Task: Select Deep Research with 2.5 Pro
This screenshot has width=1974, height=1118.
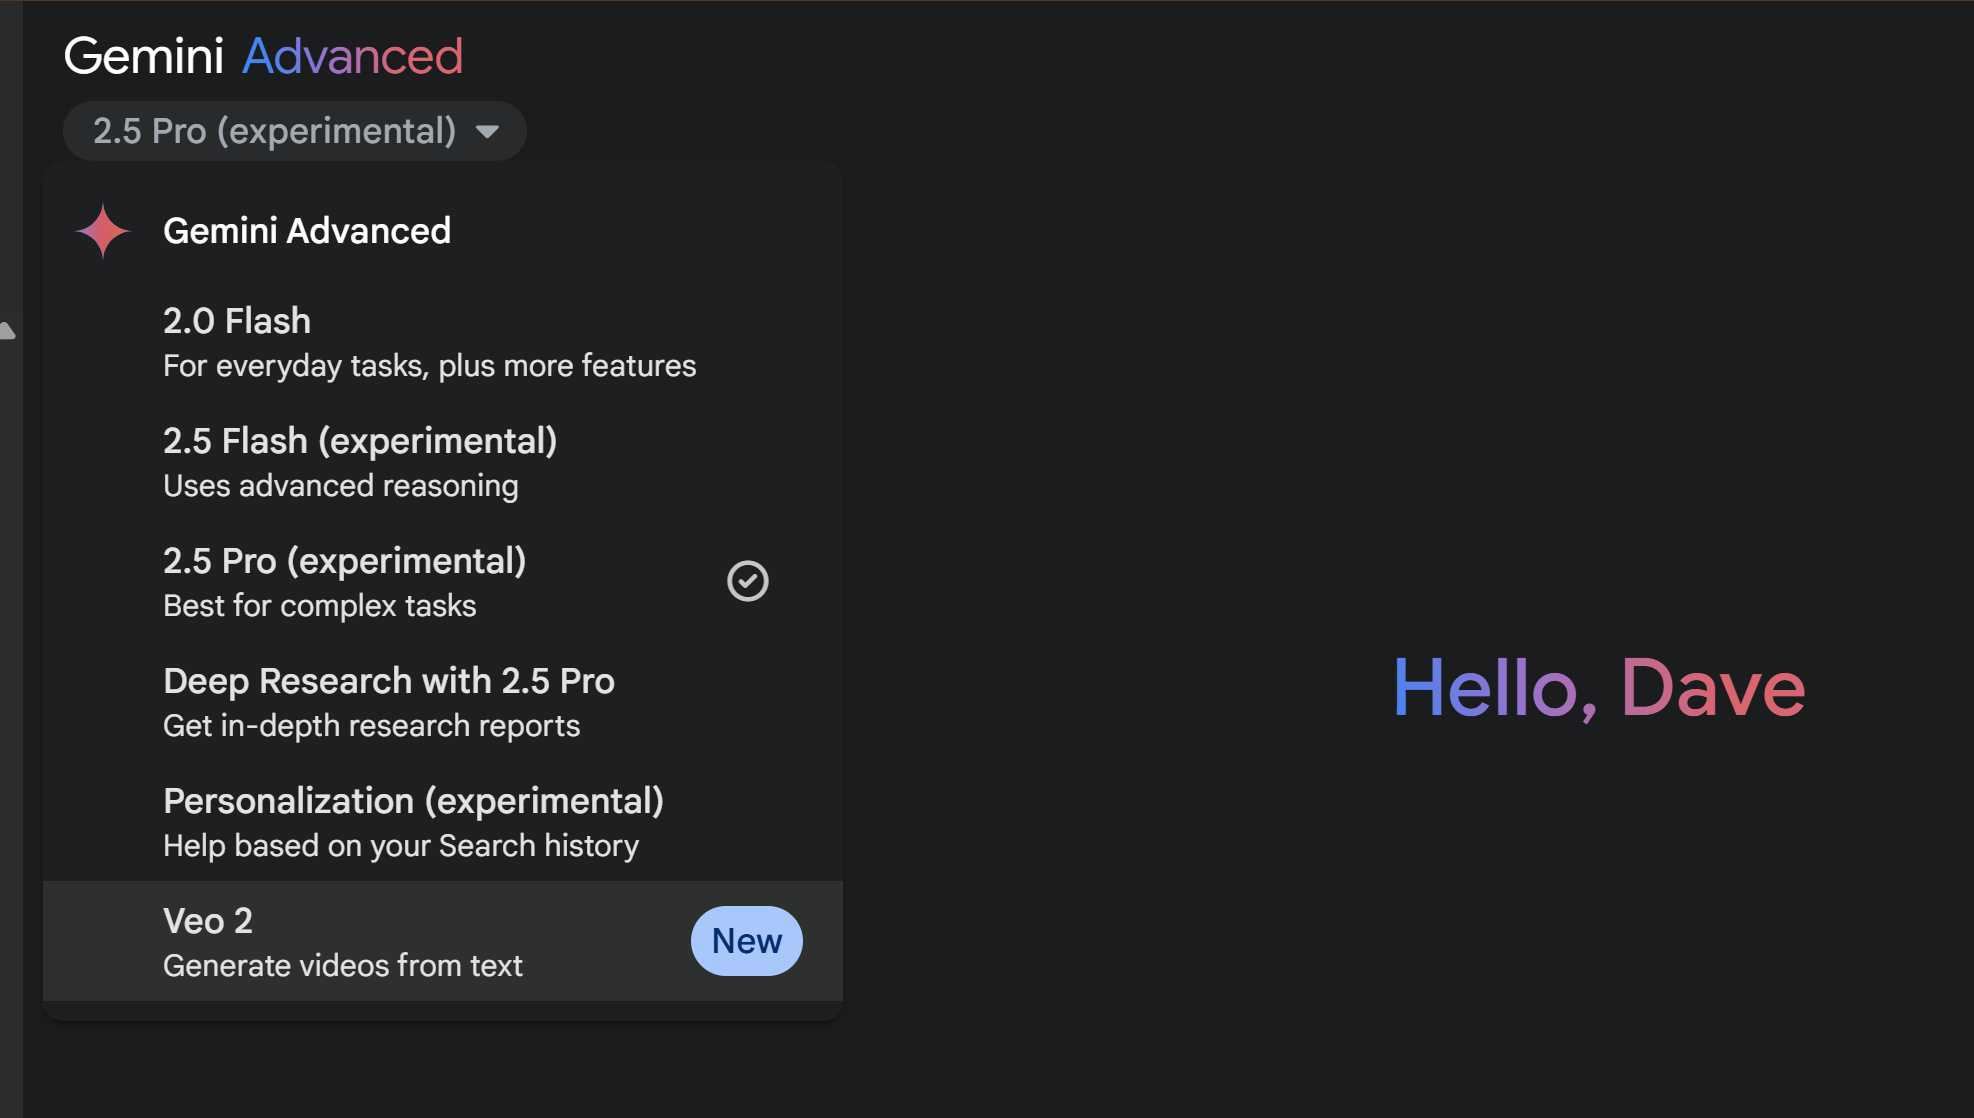Action: 388,681
